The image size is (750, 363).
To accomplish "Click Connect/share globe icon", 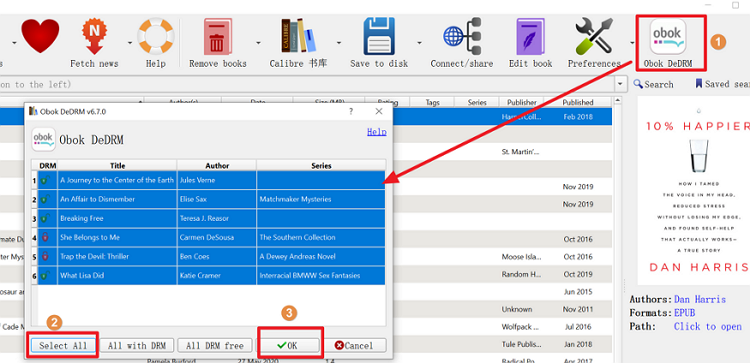I will 462,36.
